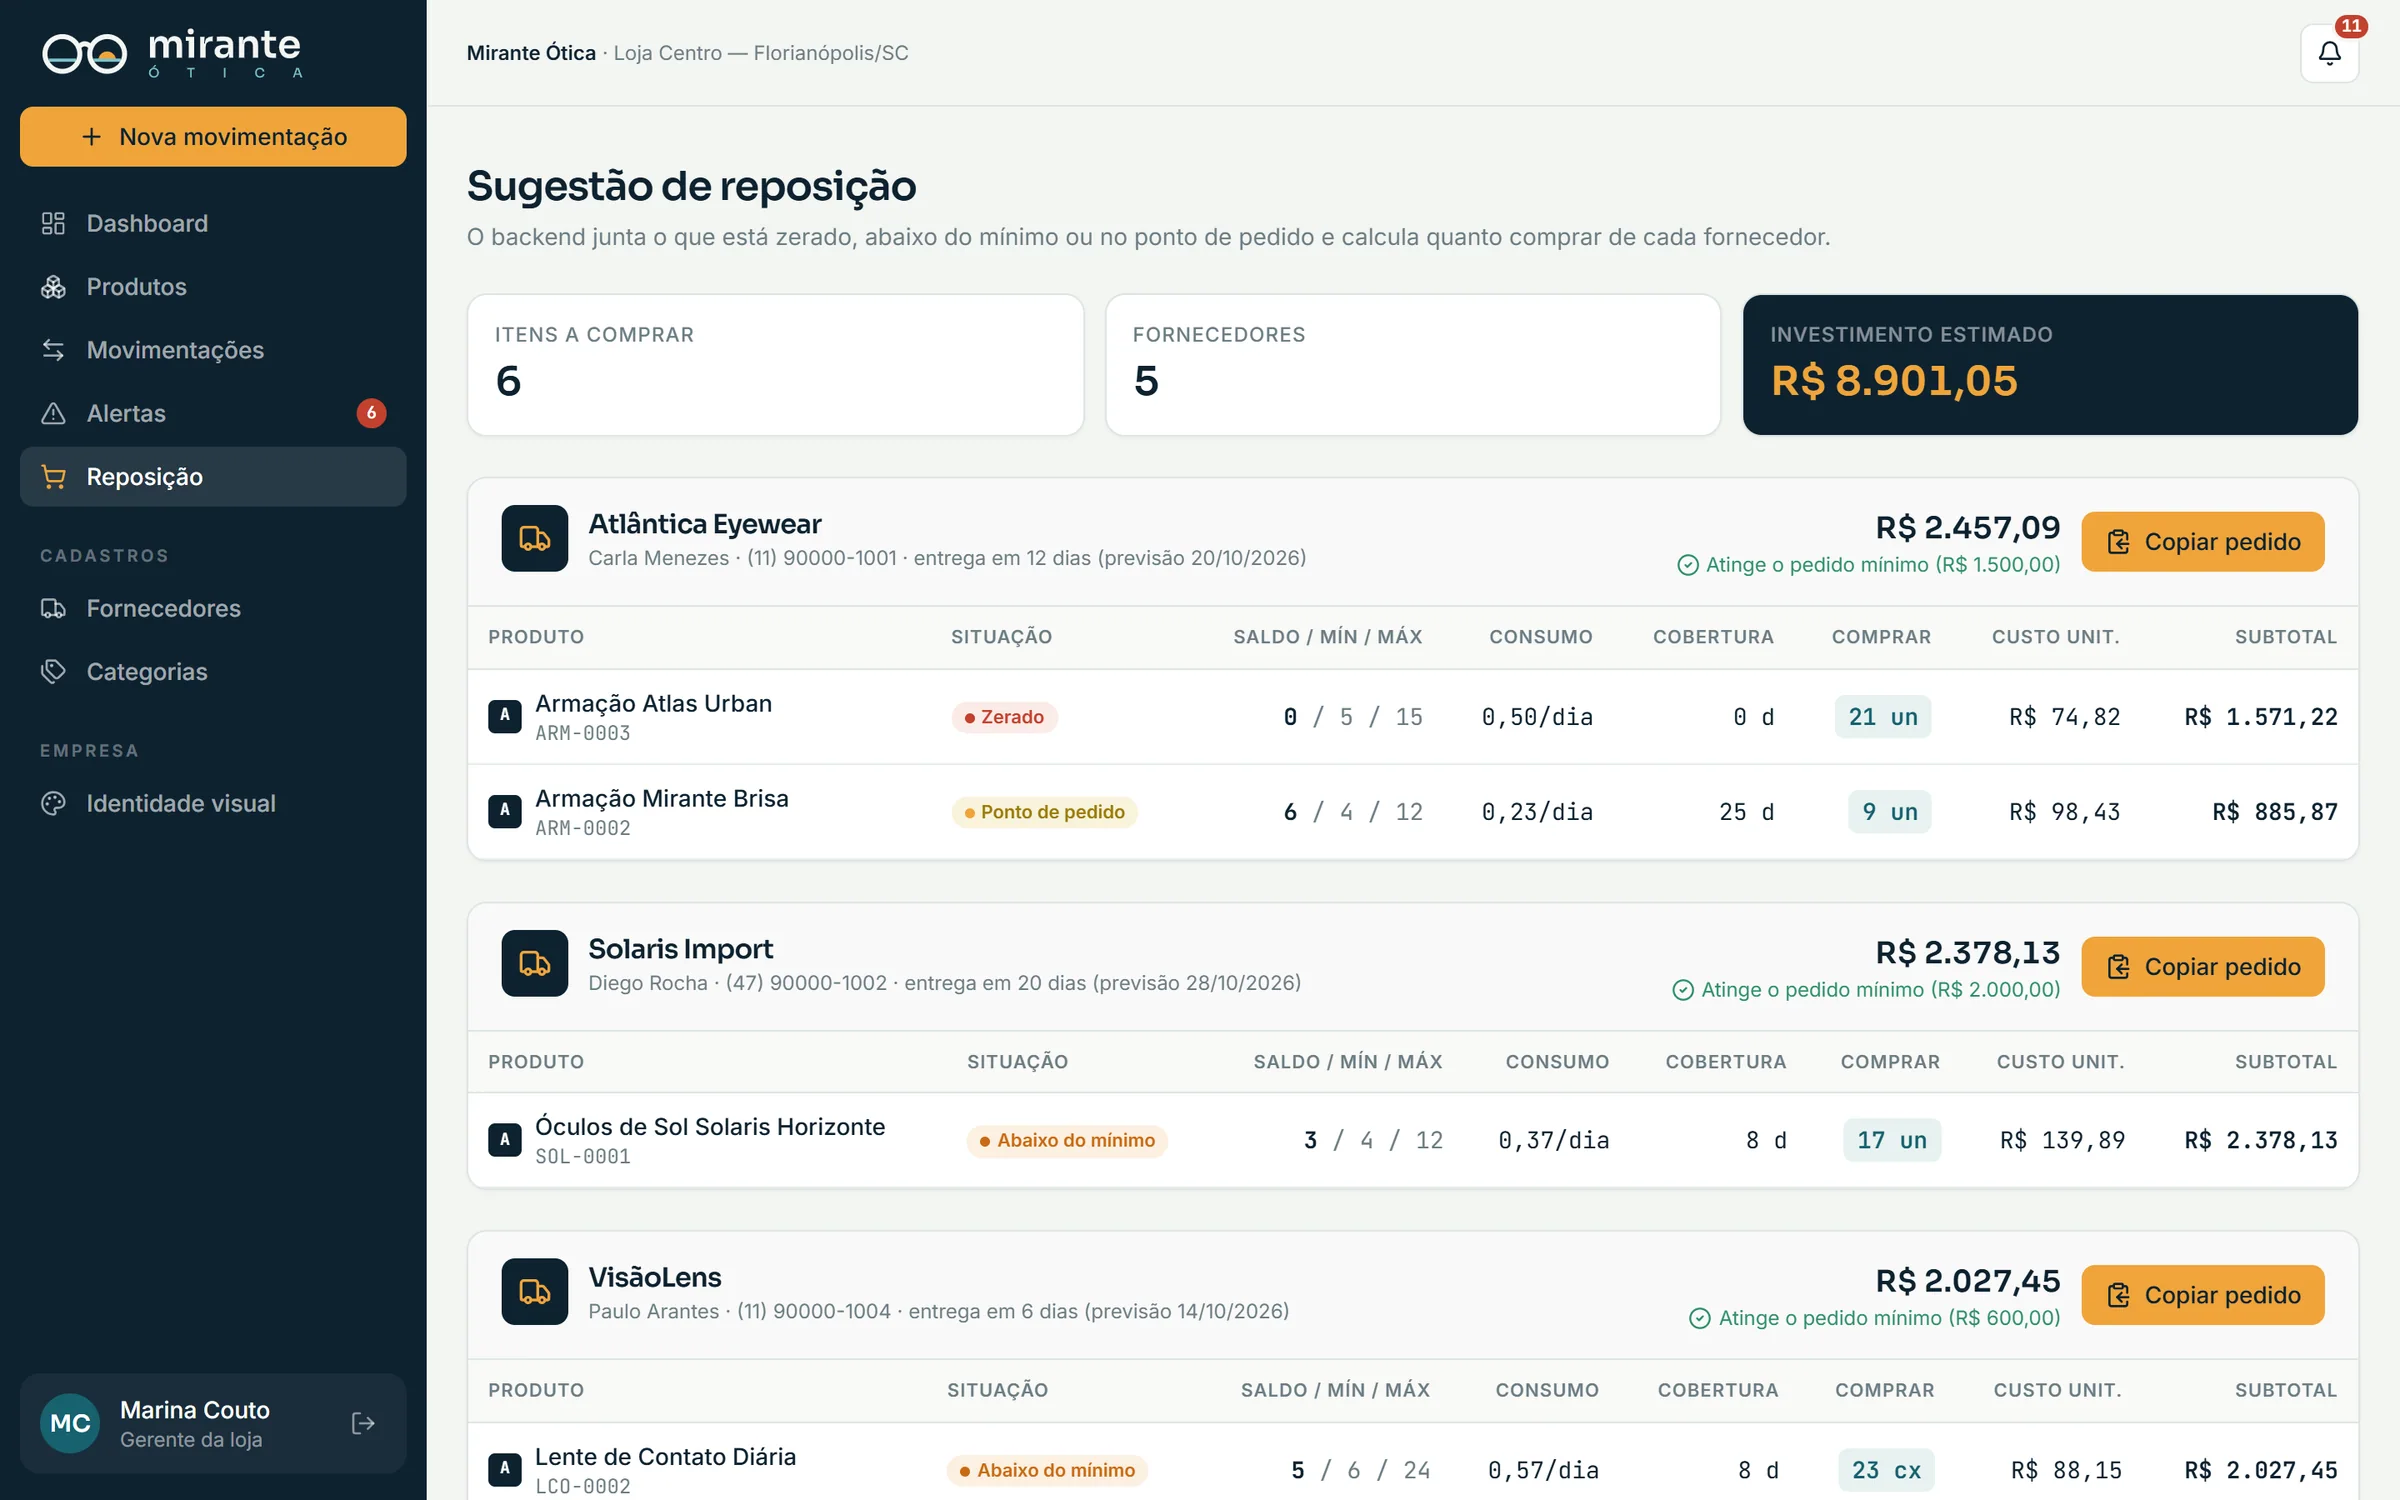Viewport: 2400px width, 1500px height.
Task: Click the curve-A badge beside Lente de Contato Diária
Action: pos(504,1469)
